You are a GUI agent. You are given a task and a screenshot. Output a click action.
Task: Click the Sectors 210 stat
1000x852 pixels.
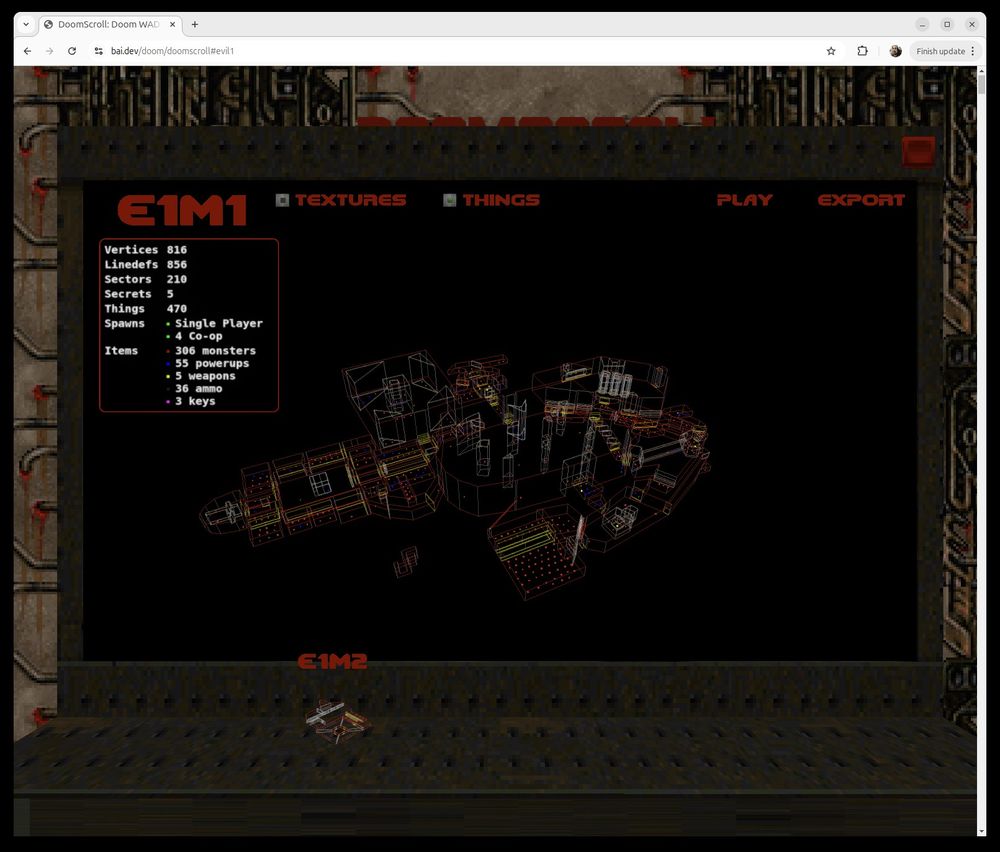tap(146, 279)
